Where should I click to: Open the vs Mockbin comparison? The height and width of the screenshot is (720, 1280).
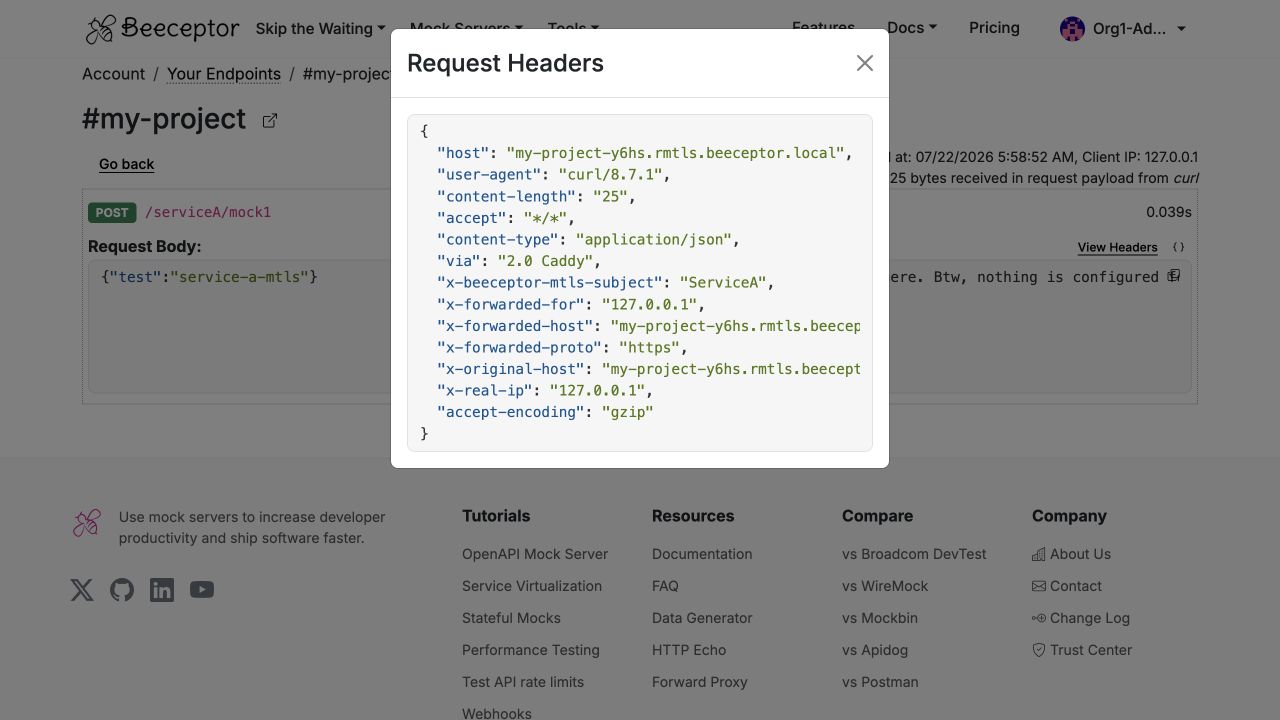coord(880,618)
